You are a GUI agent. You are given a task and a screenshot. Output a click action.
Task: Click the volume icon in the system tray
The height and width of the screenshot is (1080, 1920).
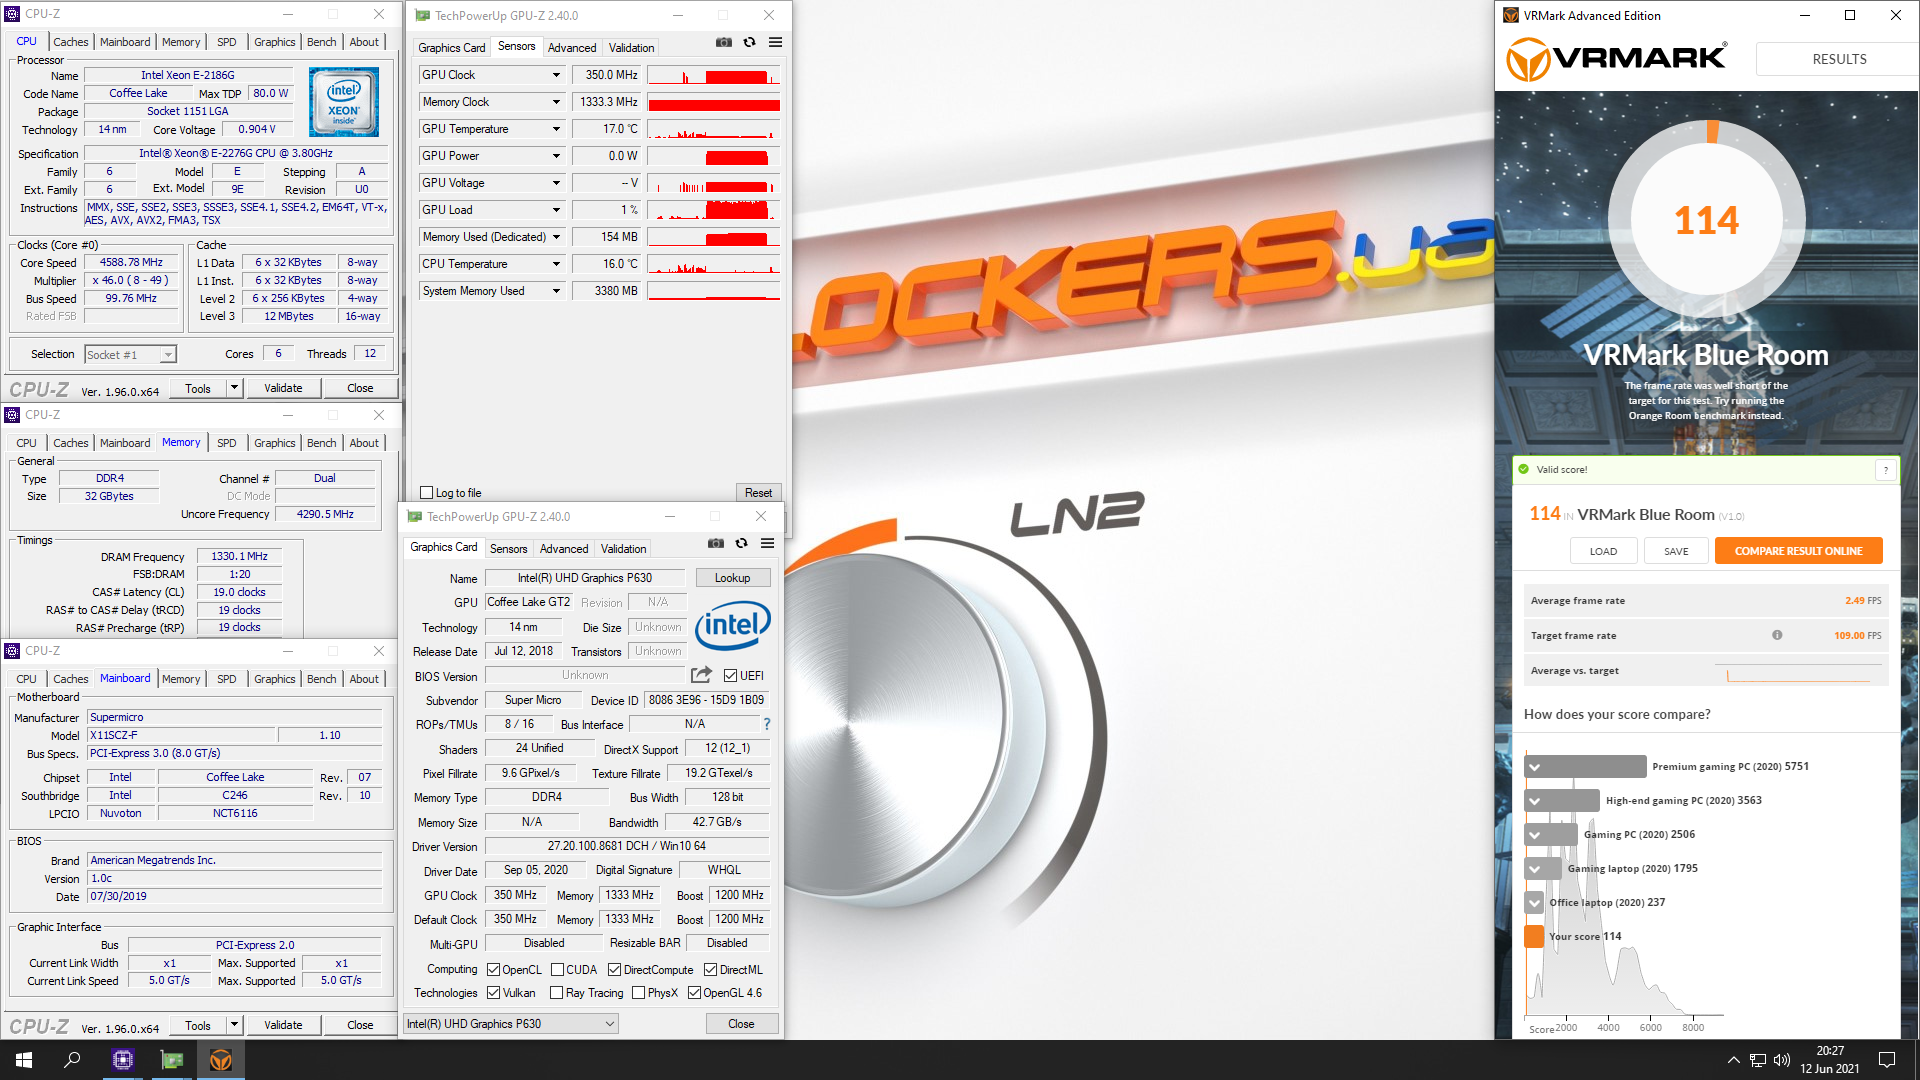[1782, 1060]
